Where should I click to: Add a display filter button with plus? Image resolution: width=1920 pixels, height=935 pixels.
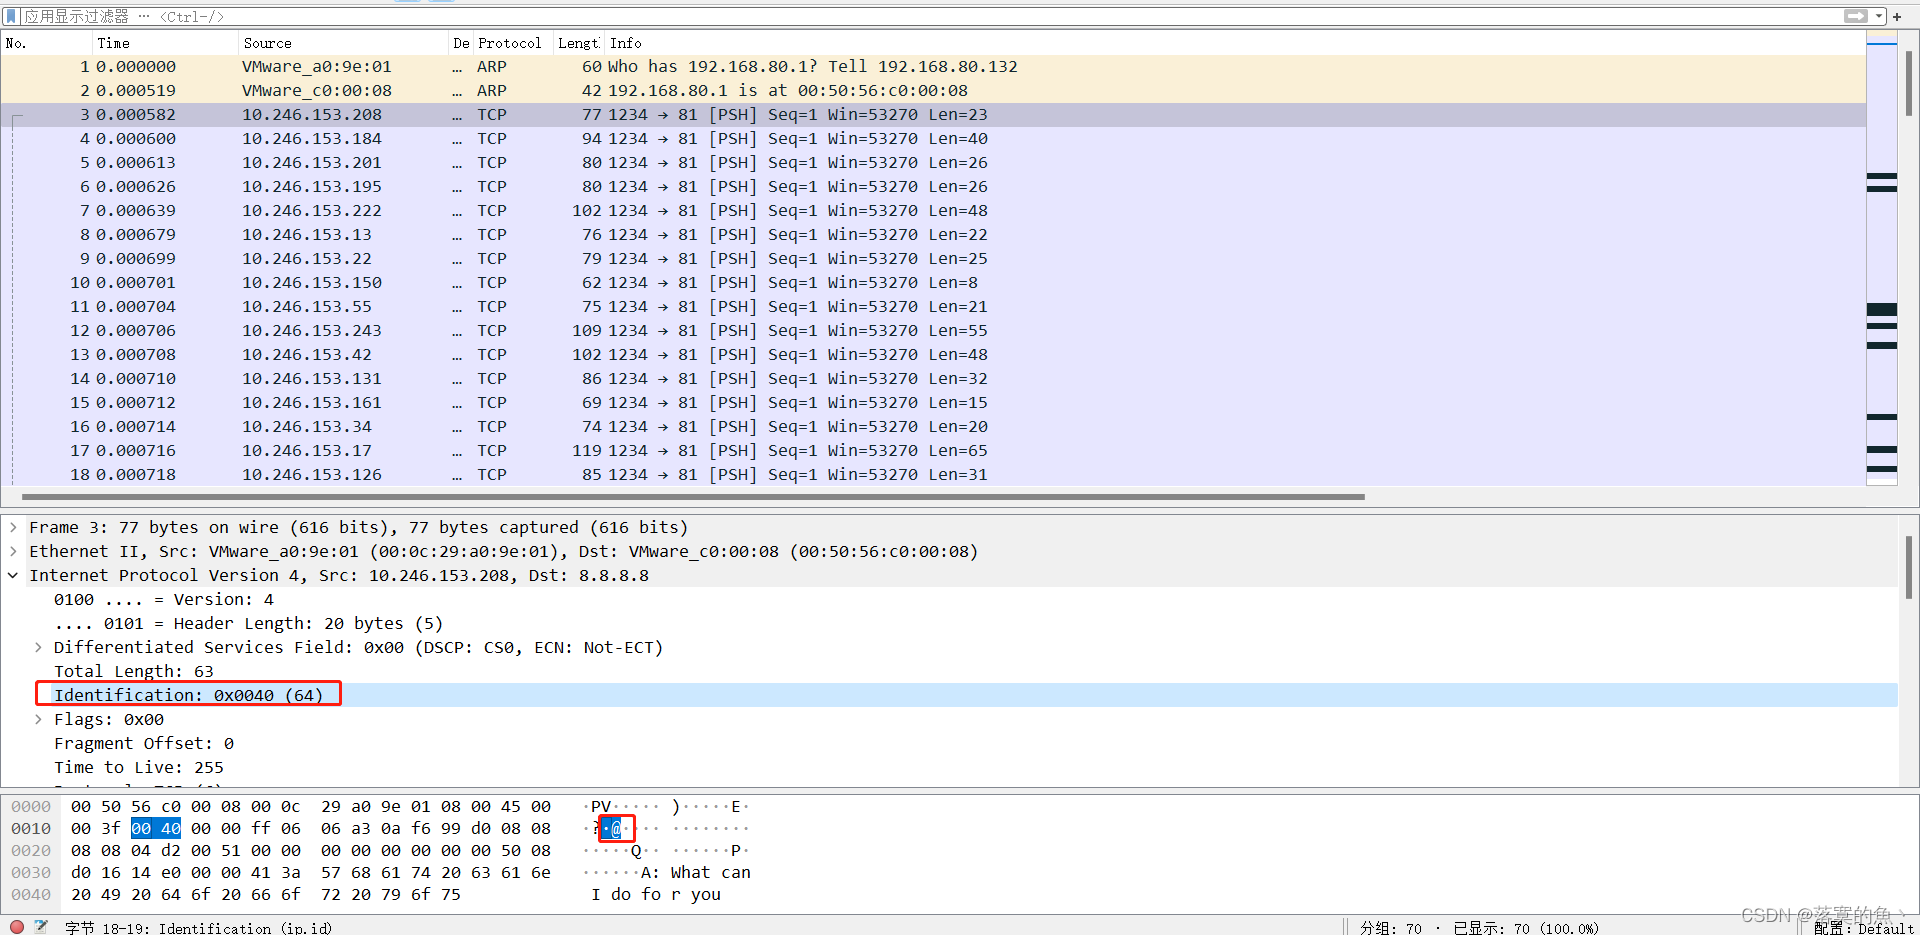(1897, 17)
